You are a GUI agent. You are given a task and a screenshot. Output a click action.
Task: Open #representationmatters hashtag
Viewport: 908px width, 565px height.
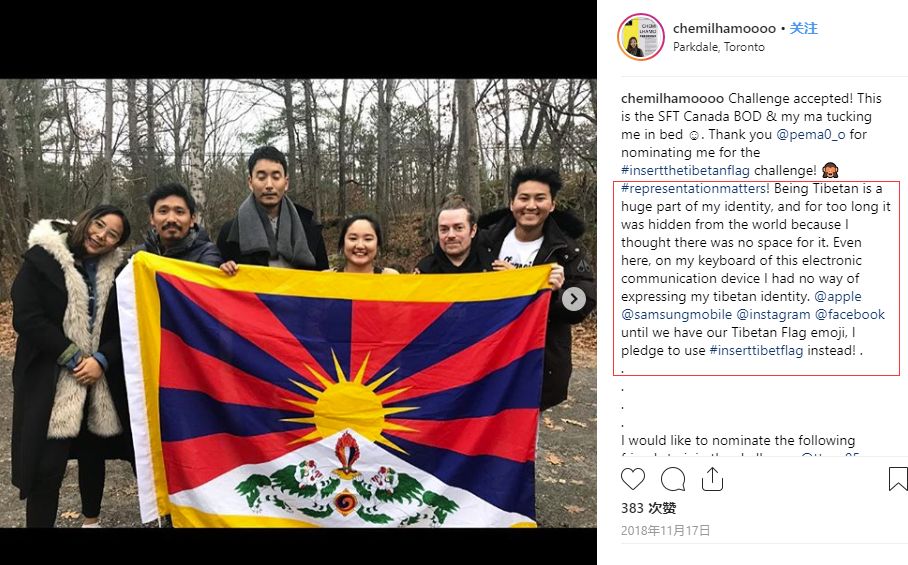coord(695,189)
